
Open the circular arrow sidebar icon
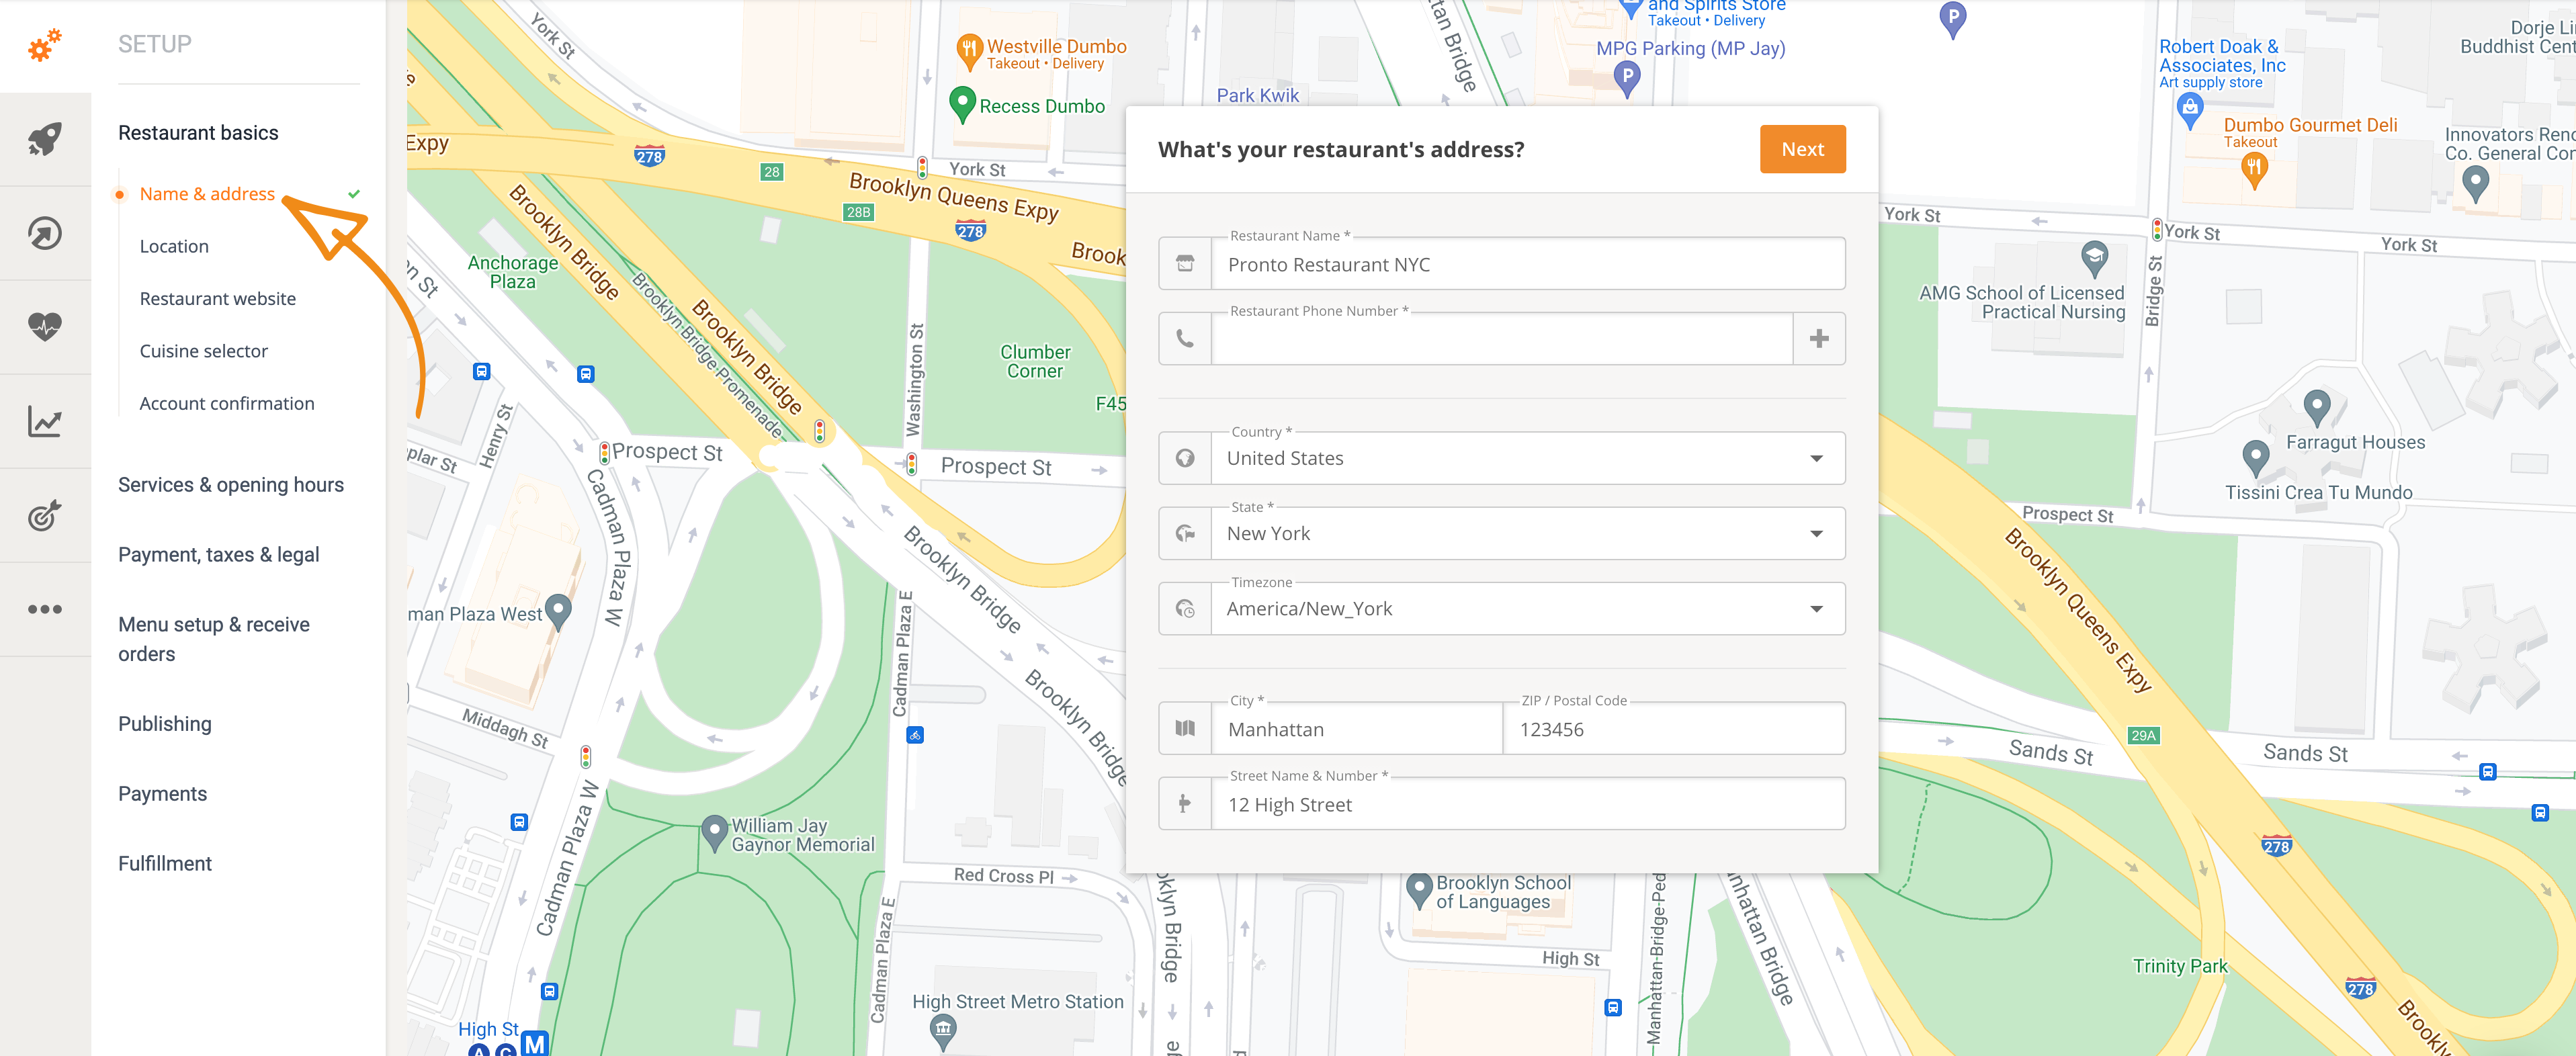point(45,233)
